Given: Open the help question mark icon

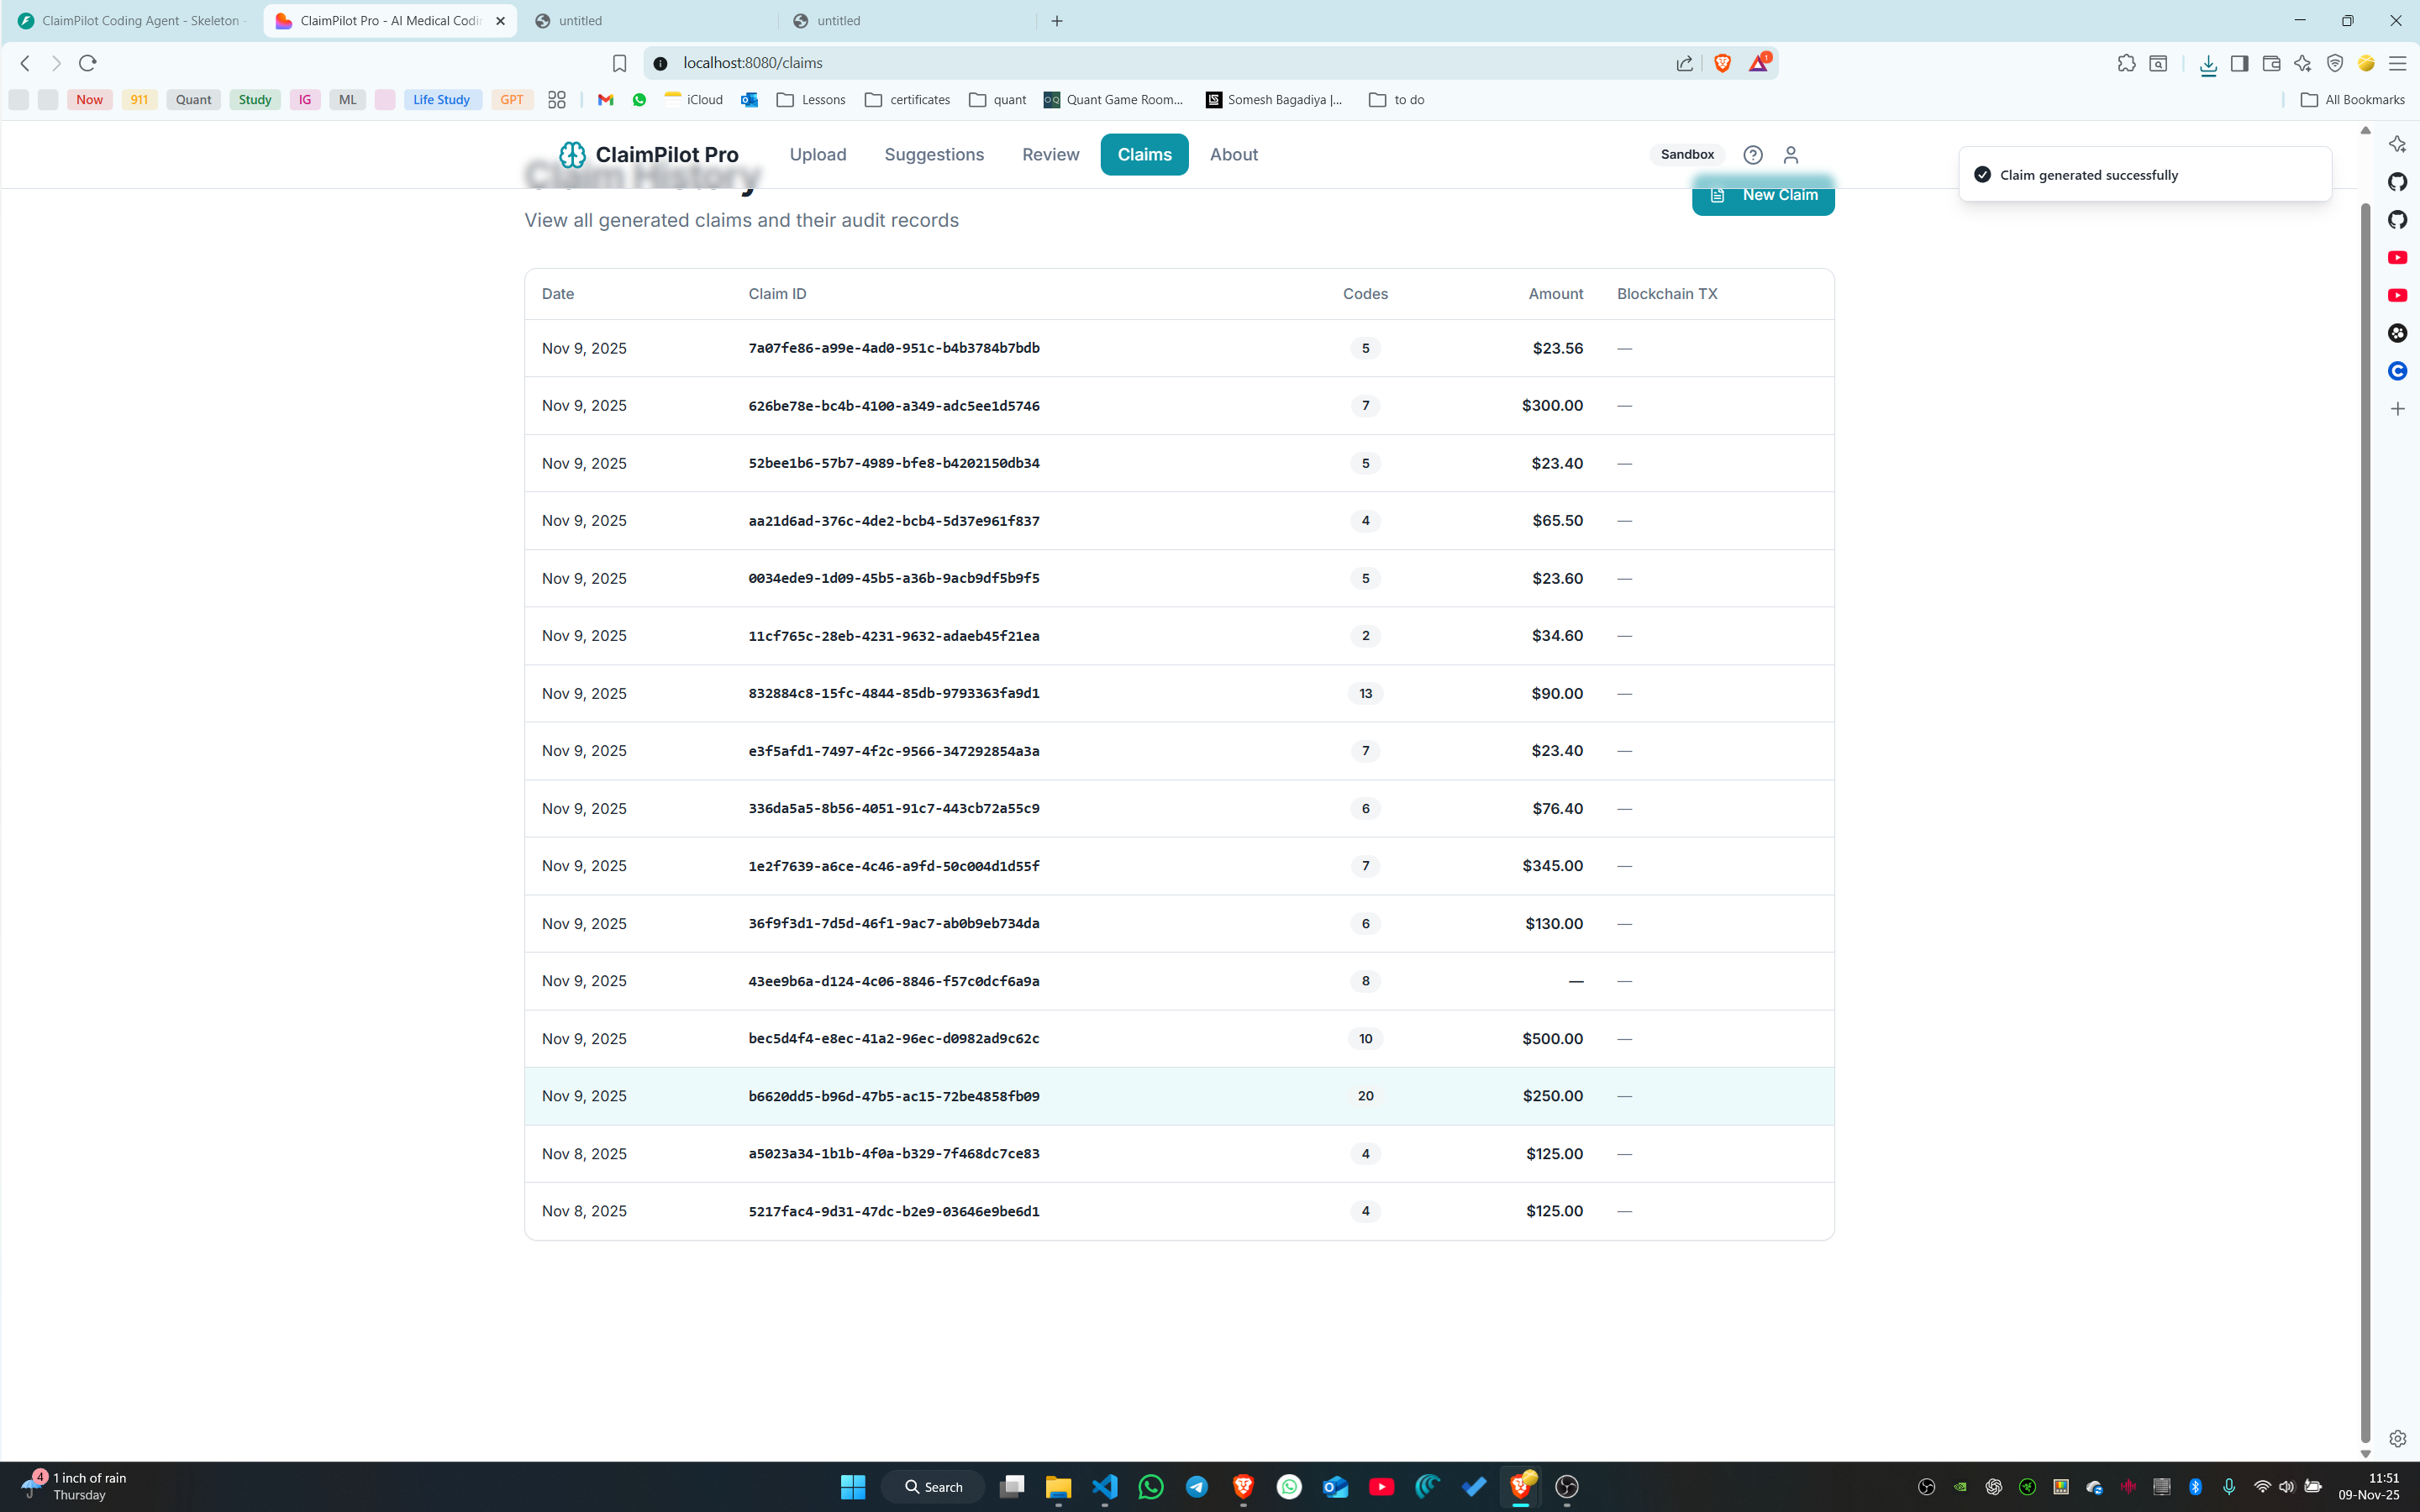Looking at the screenshot, I should click(x=1752, y=154).
